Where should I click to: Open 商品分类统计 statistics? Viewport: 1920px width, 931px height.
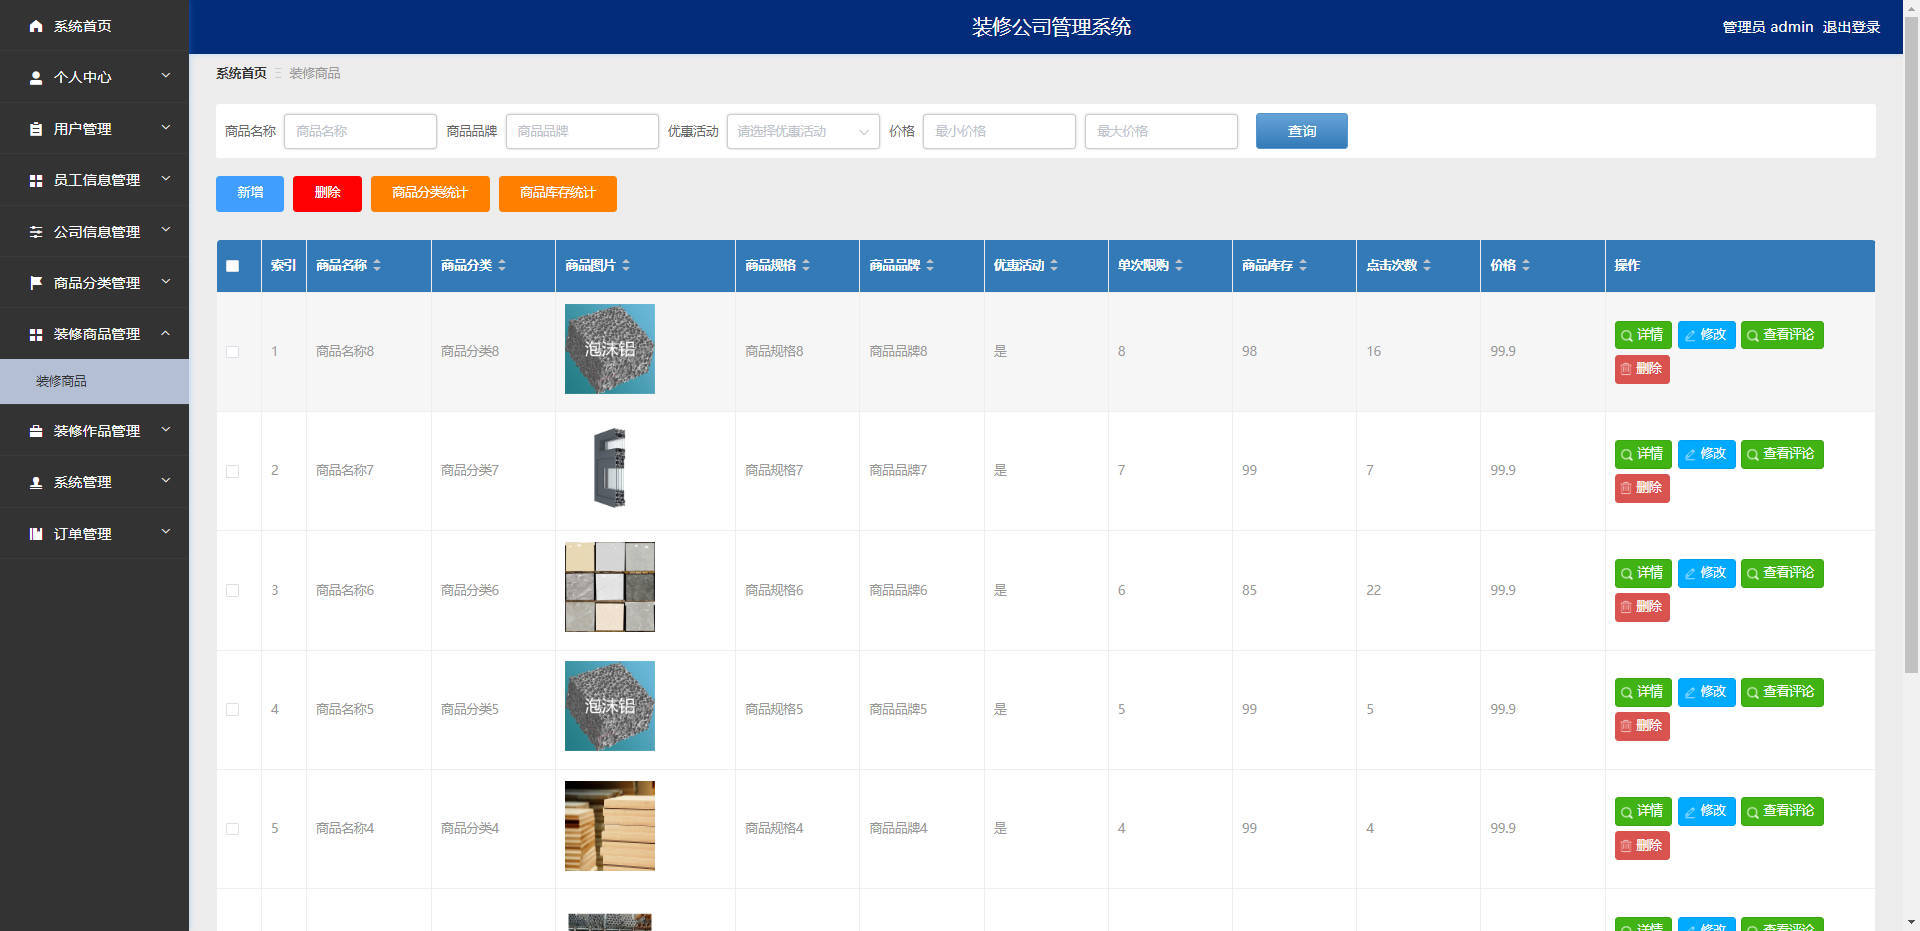430,193
